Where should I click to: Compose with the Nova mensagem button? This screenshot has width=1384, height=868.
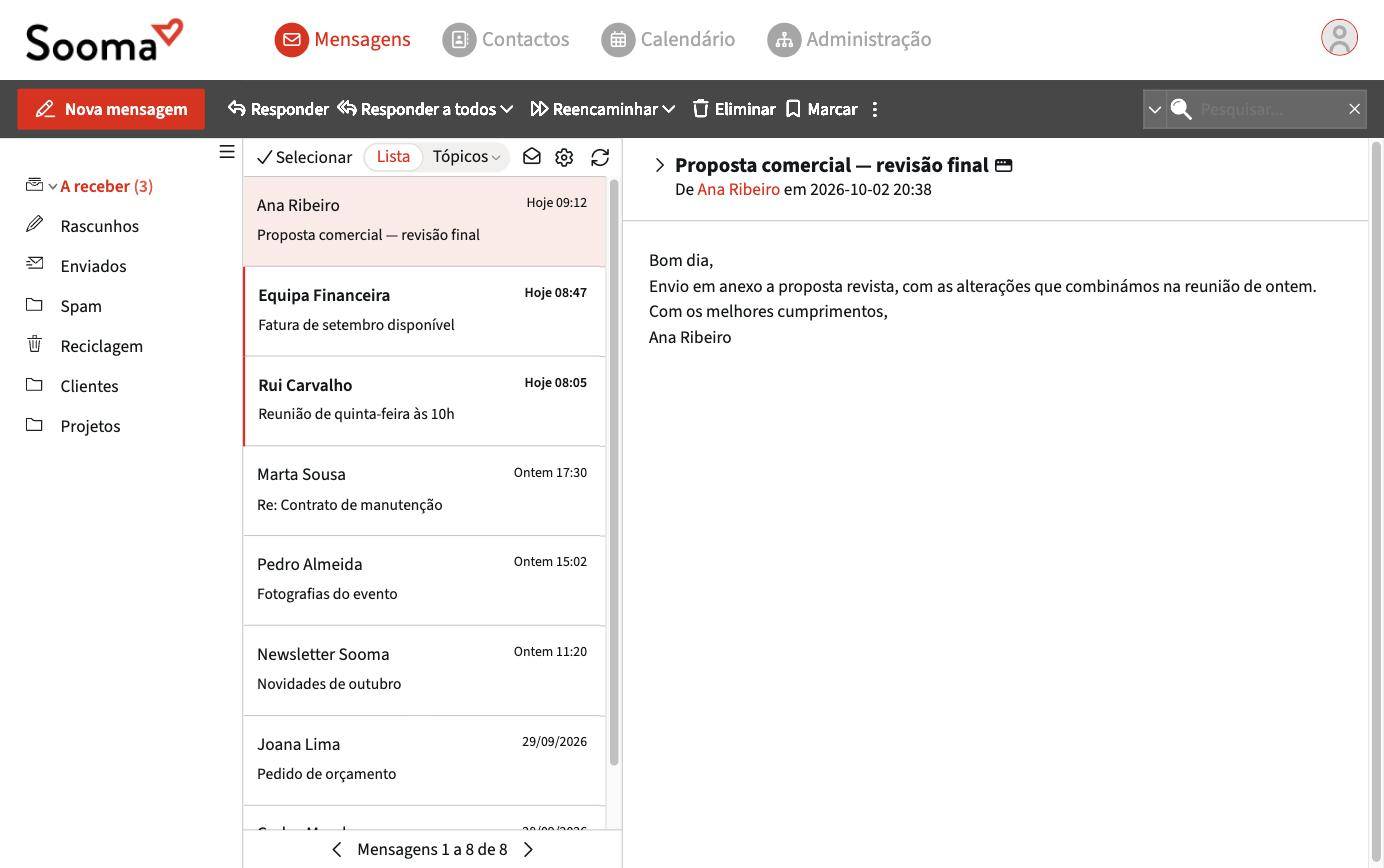click(x=111, y=109)
